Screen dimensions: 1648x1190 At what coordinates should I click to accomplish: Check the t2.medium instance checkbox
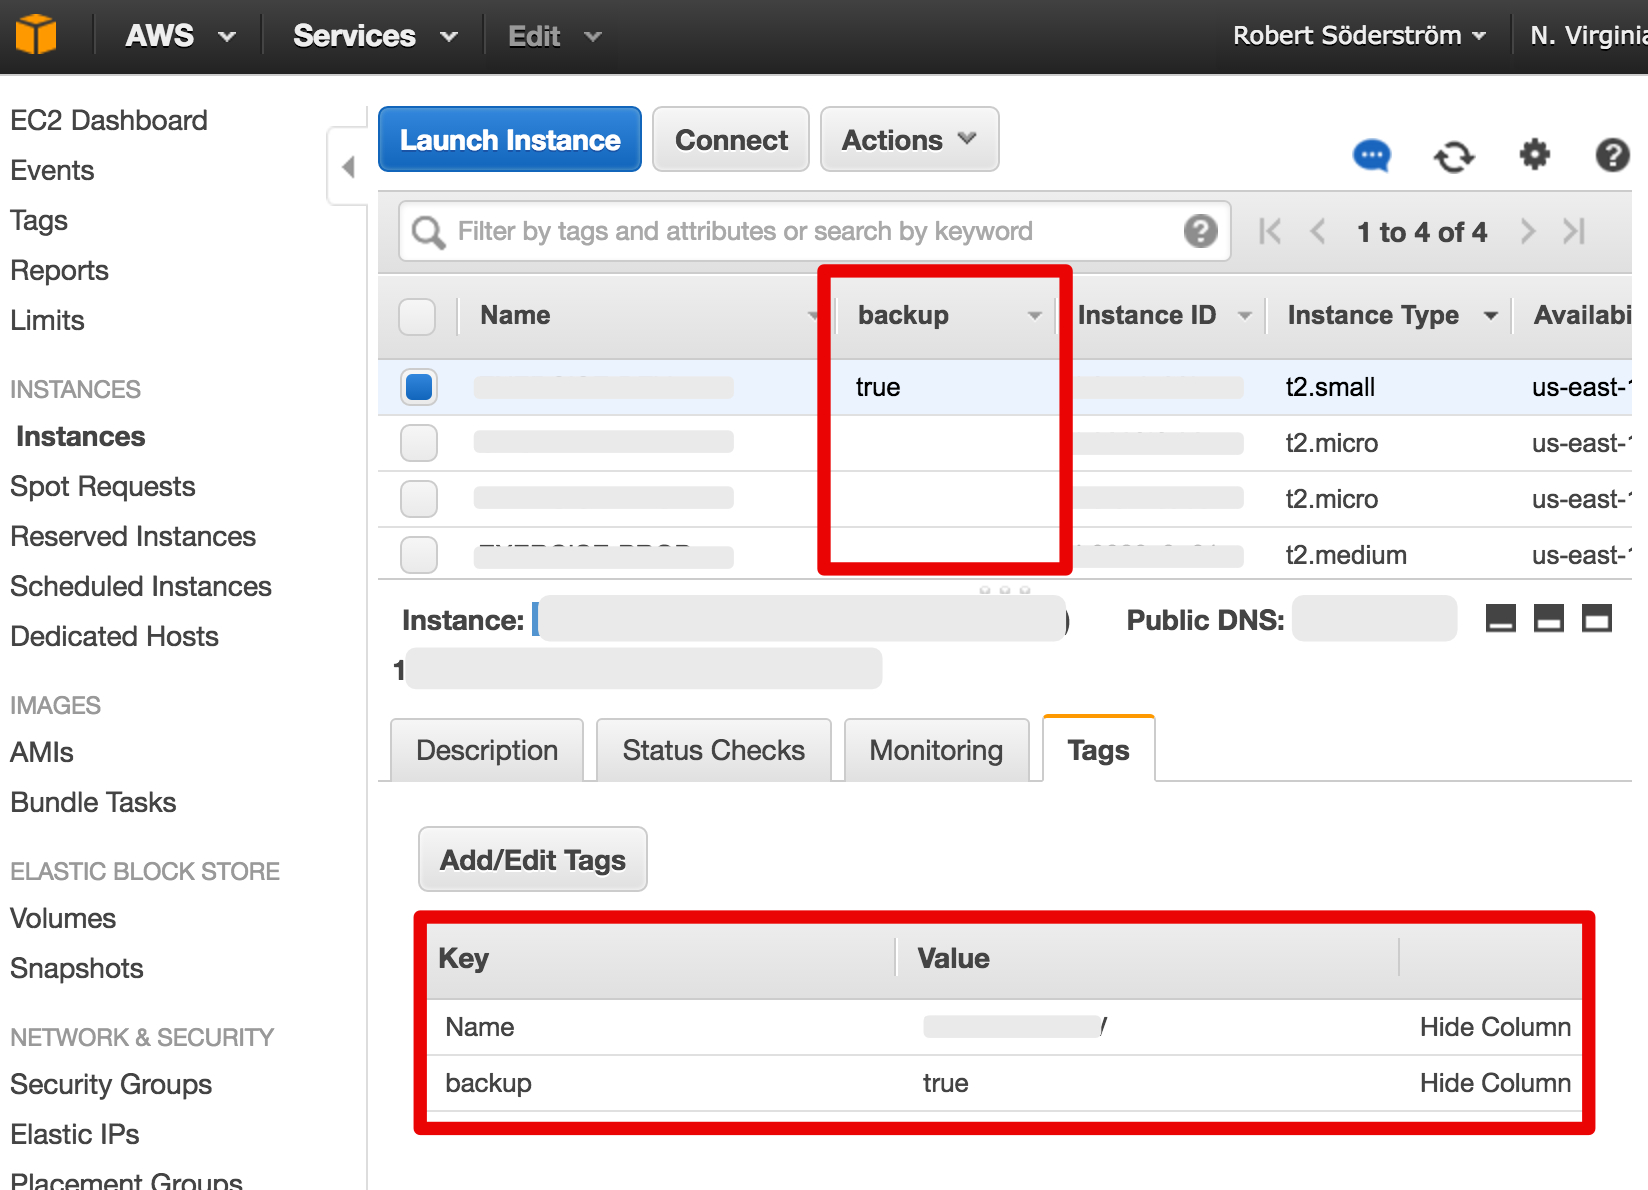(x=419, y=555)
